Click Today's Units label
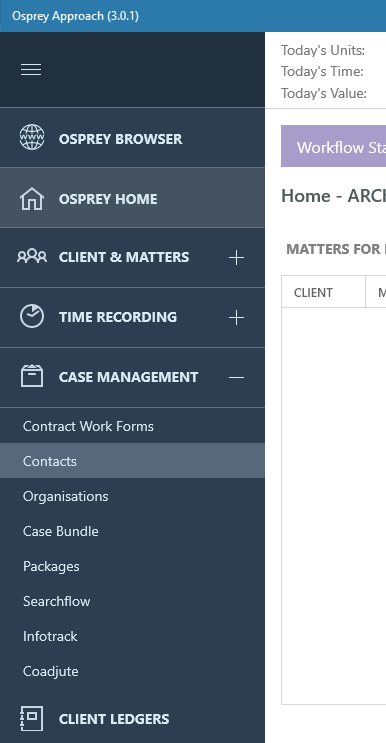 323,50
